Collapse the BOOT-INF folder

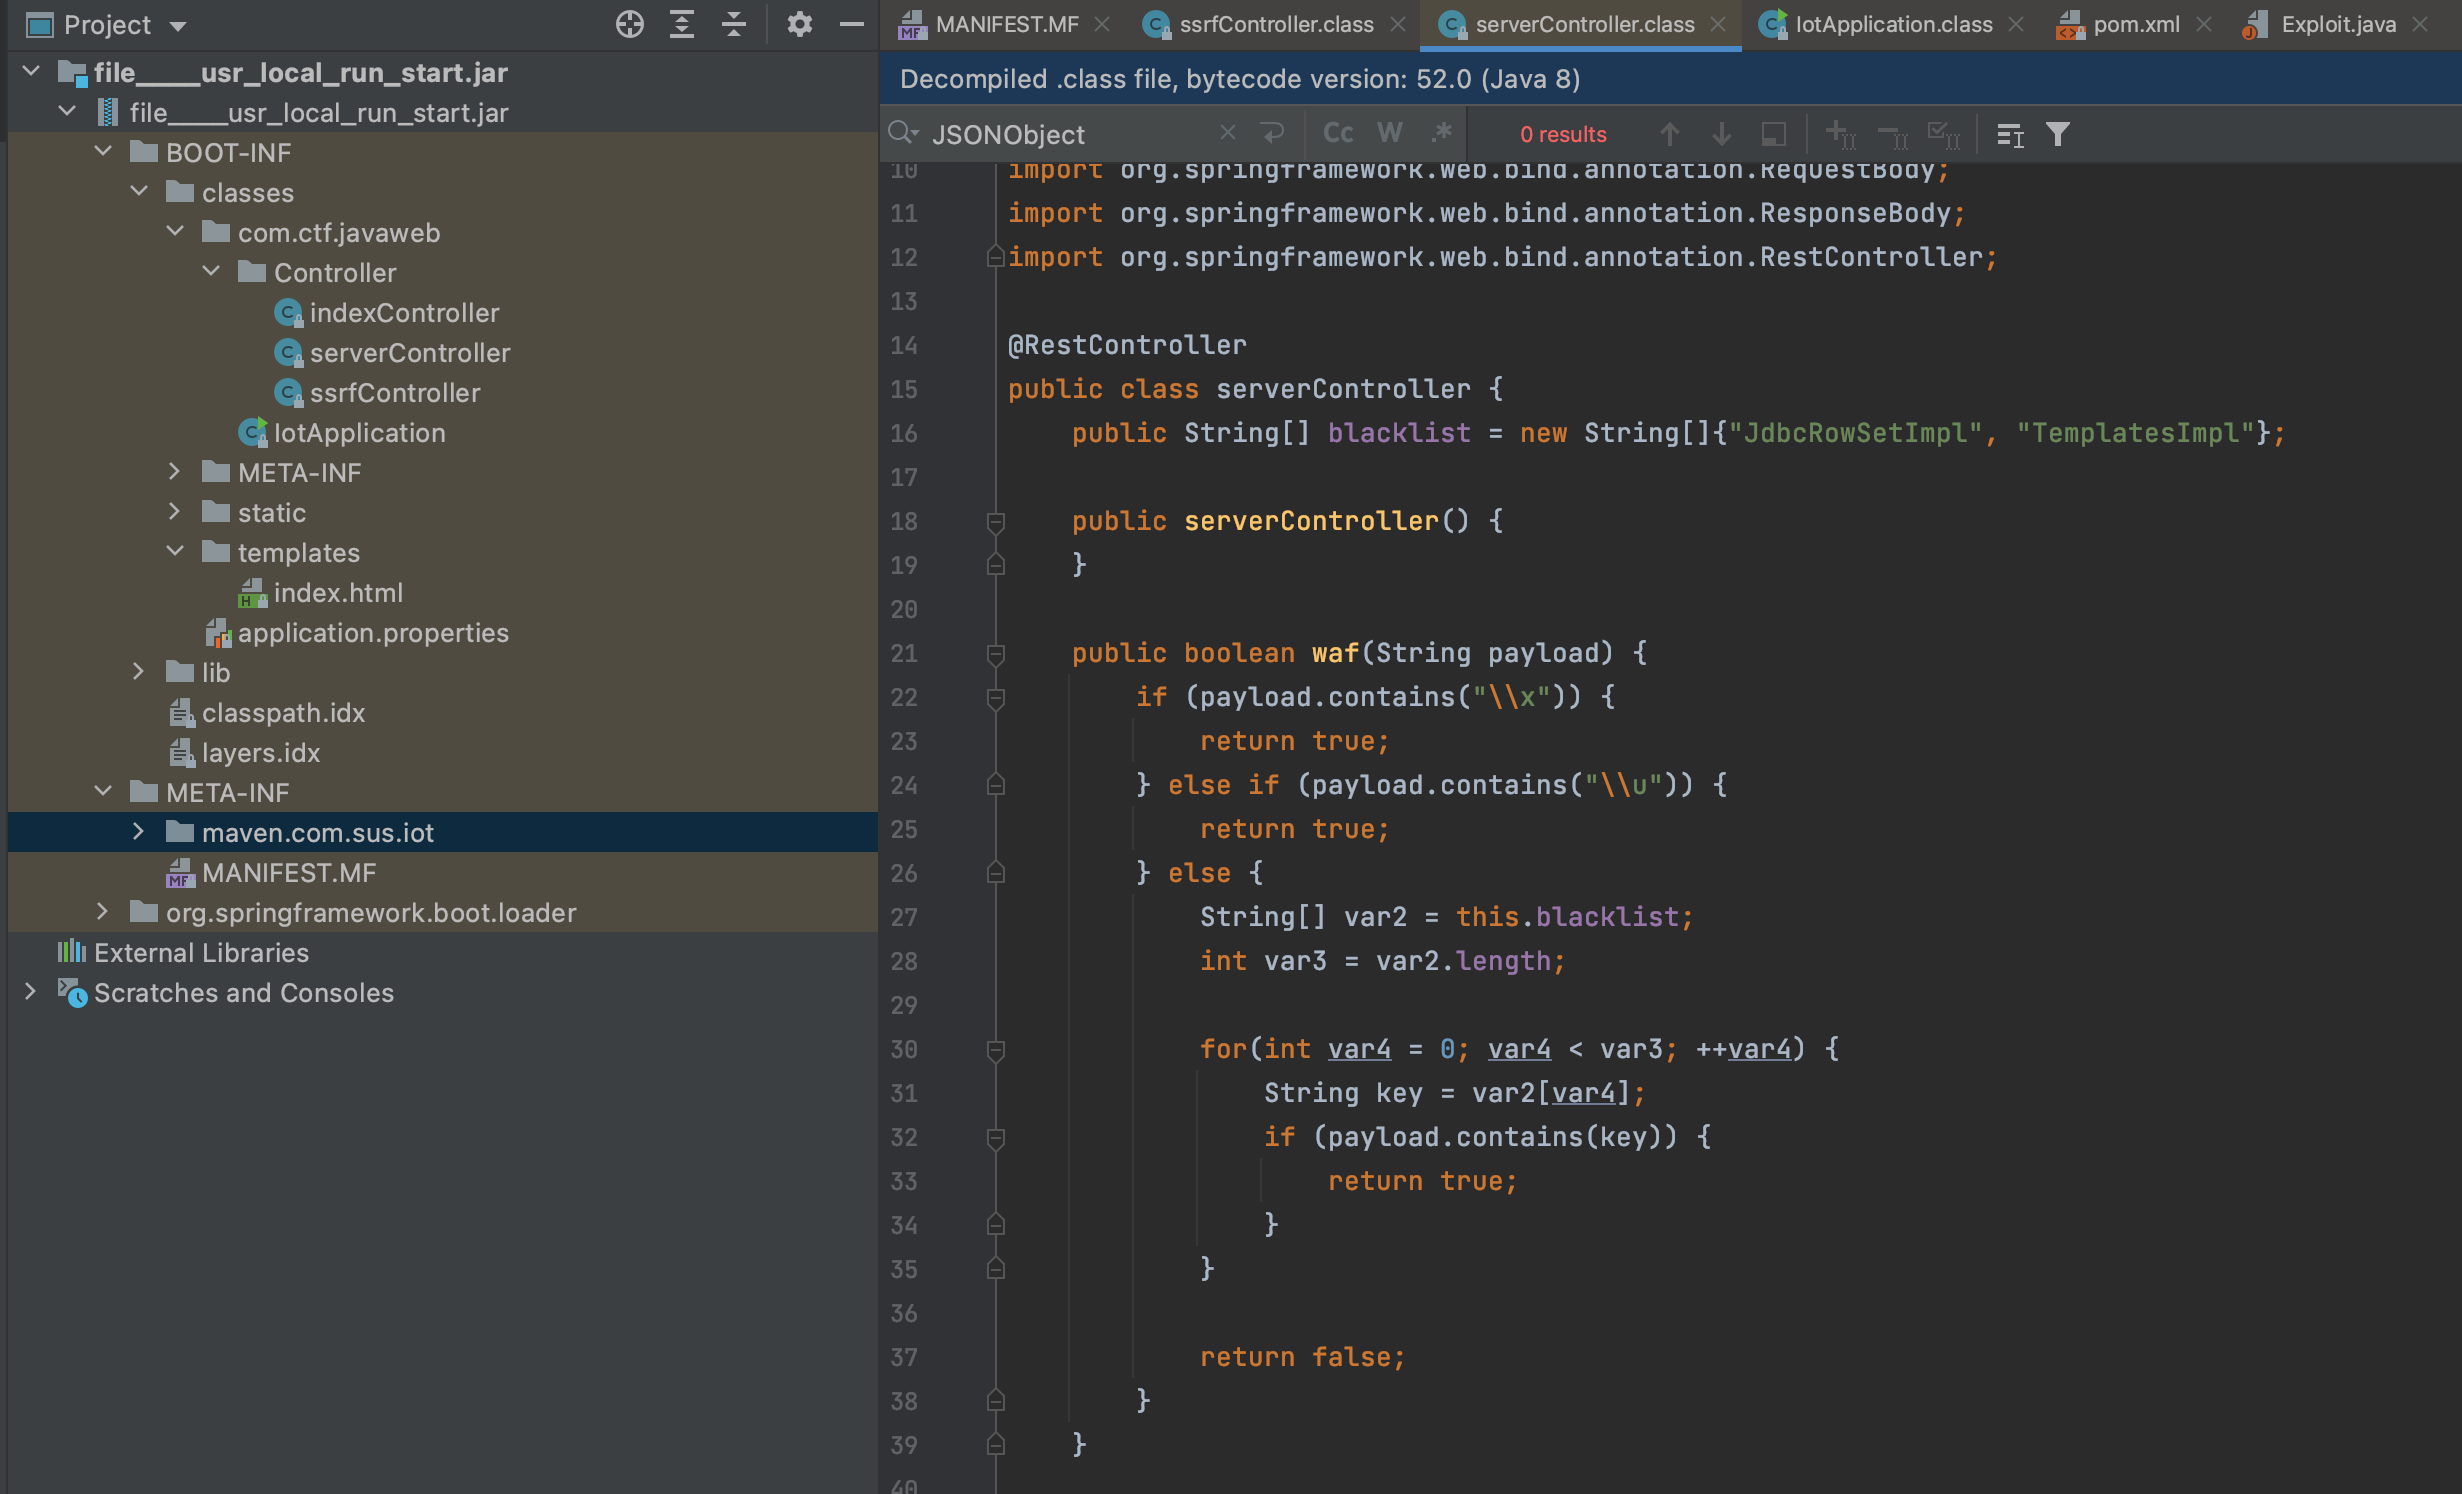[103, 151]
